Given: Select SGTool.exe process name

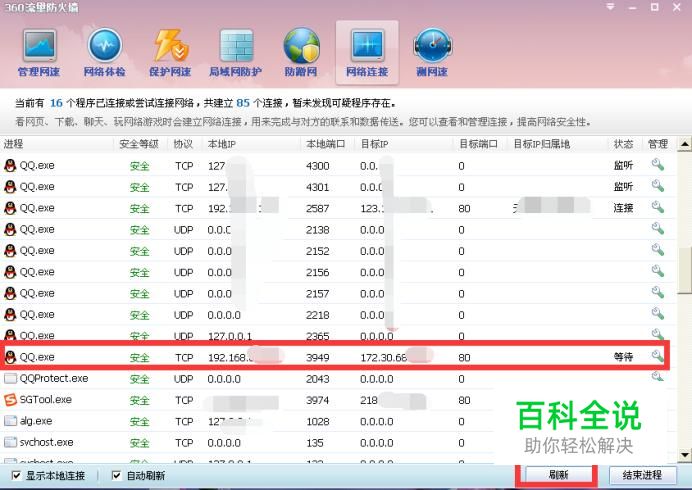Looking at the screenshot, I should 45,400.
